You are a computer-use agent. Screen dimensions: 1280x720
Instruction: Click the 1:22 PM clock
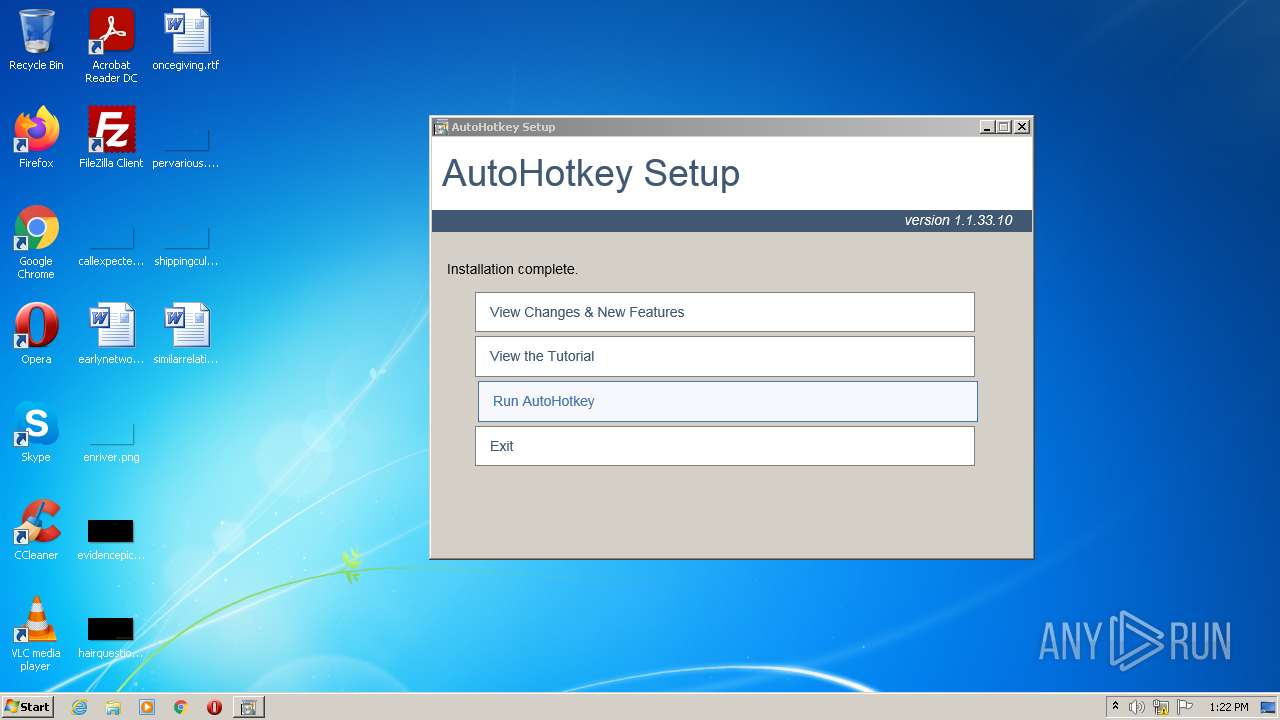pos(1229,707)
